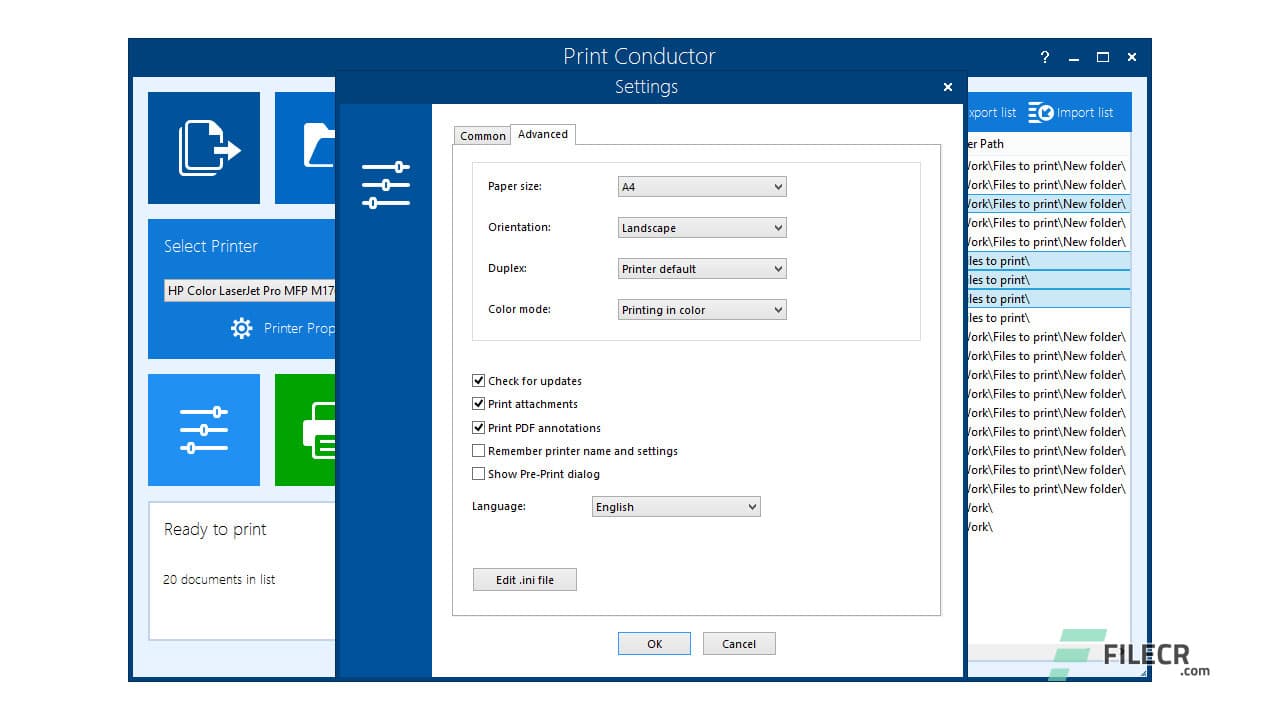The height and width of the screenshot is (720, 1280).
Task: Click the document export tile at top left
Action: [204, 147]
